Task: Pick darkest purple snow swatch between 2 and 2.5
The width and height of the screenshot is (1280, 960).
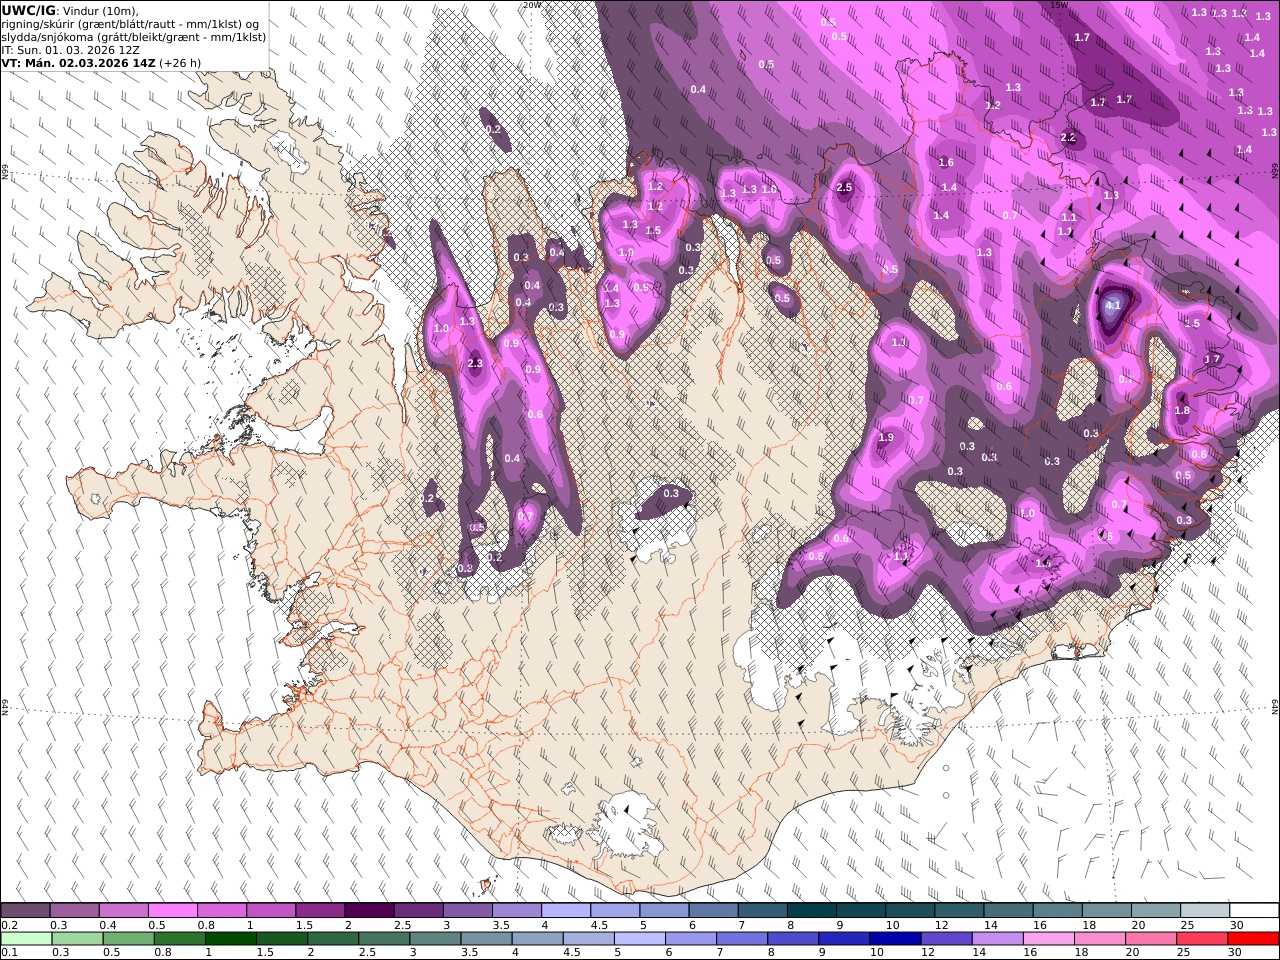Action: (369, 911)
